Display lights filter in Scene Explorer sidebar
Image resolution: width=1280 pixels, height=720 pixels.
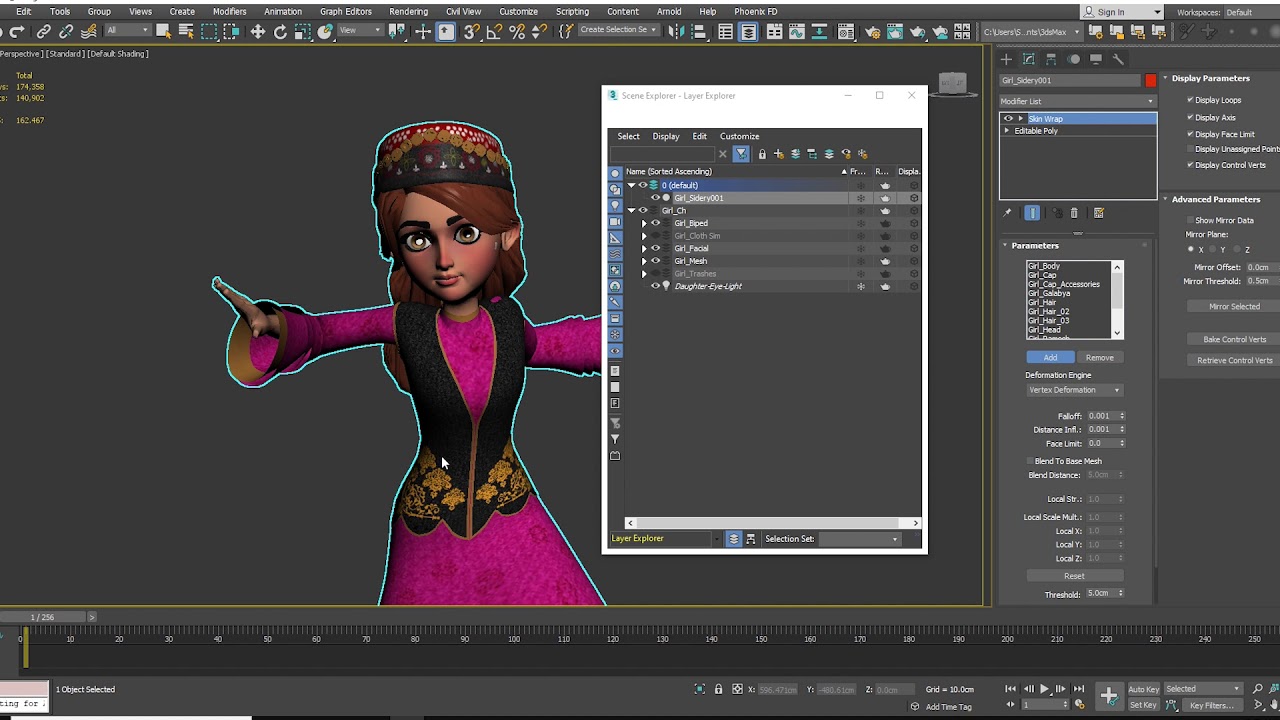615,205
